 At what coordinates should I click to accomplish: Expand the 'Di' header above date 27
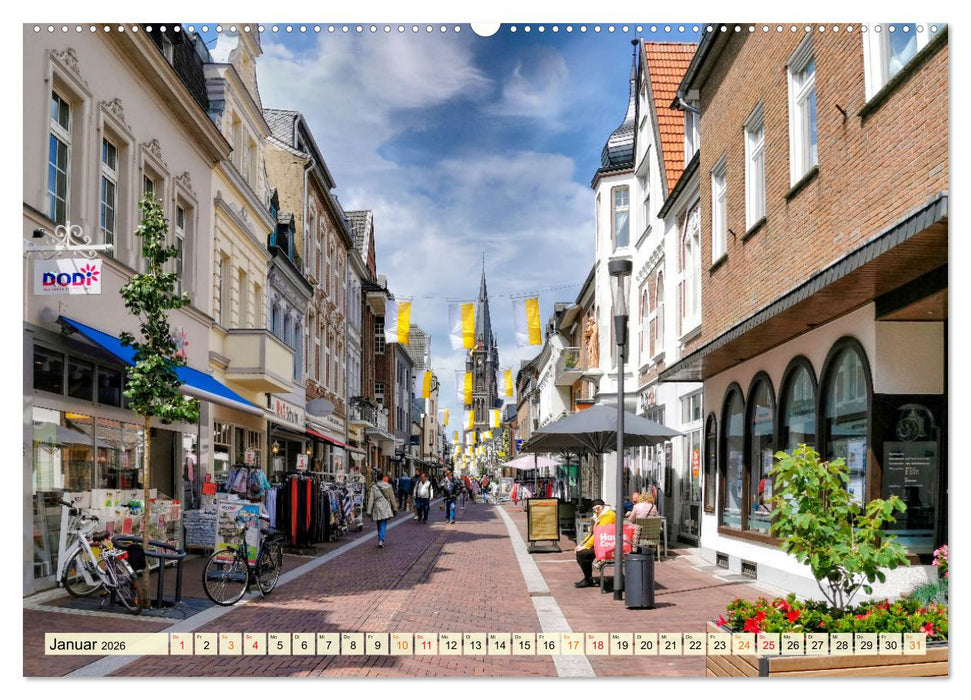pyautogui.click(x=810, y=637)
